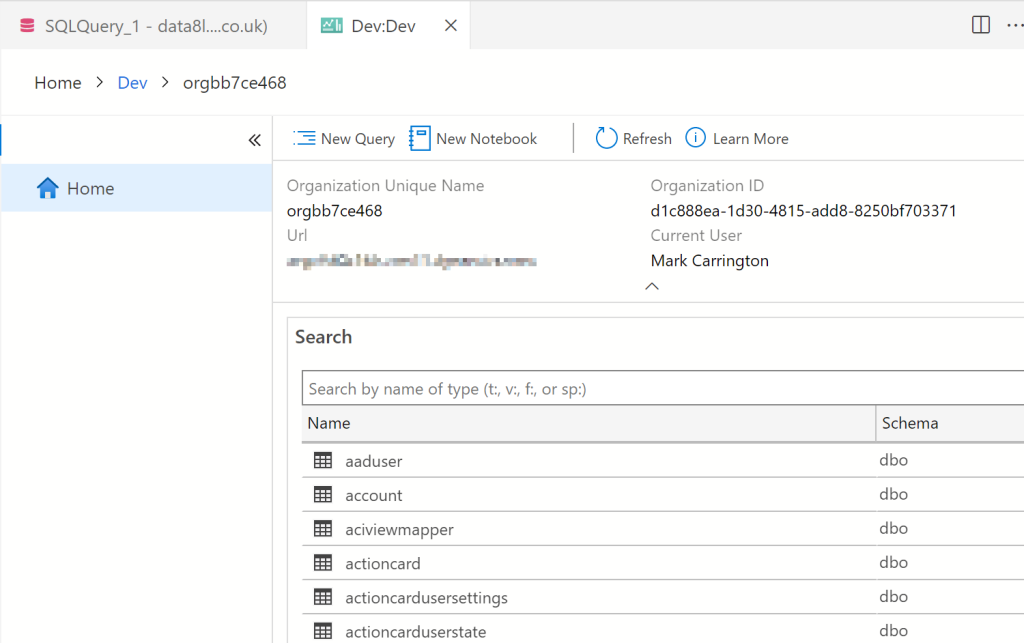Open the more actions ellipsis menu
Screen dimensions: 1024x643
(1015, 25)
